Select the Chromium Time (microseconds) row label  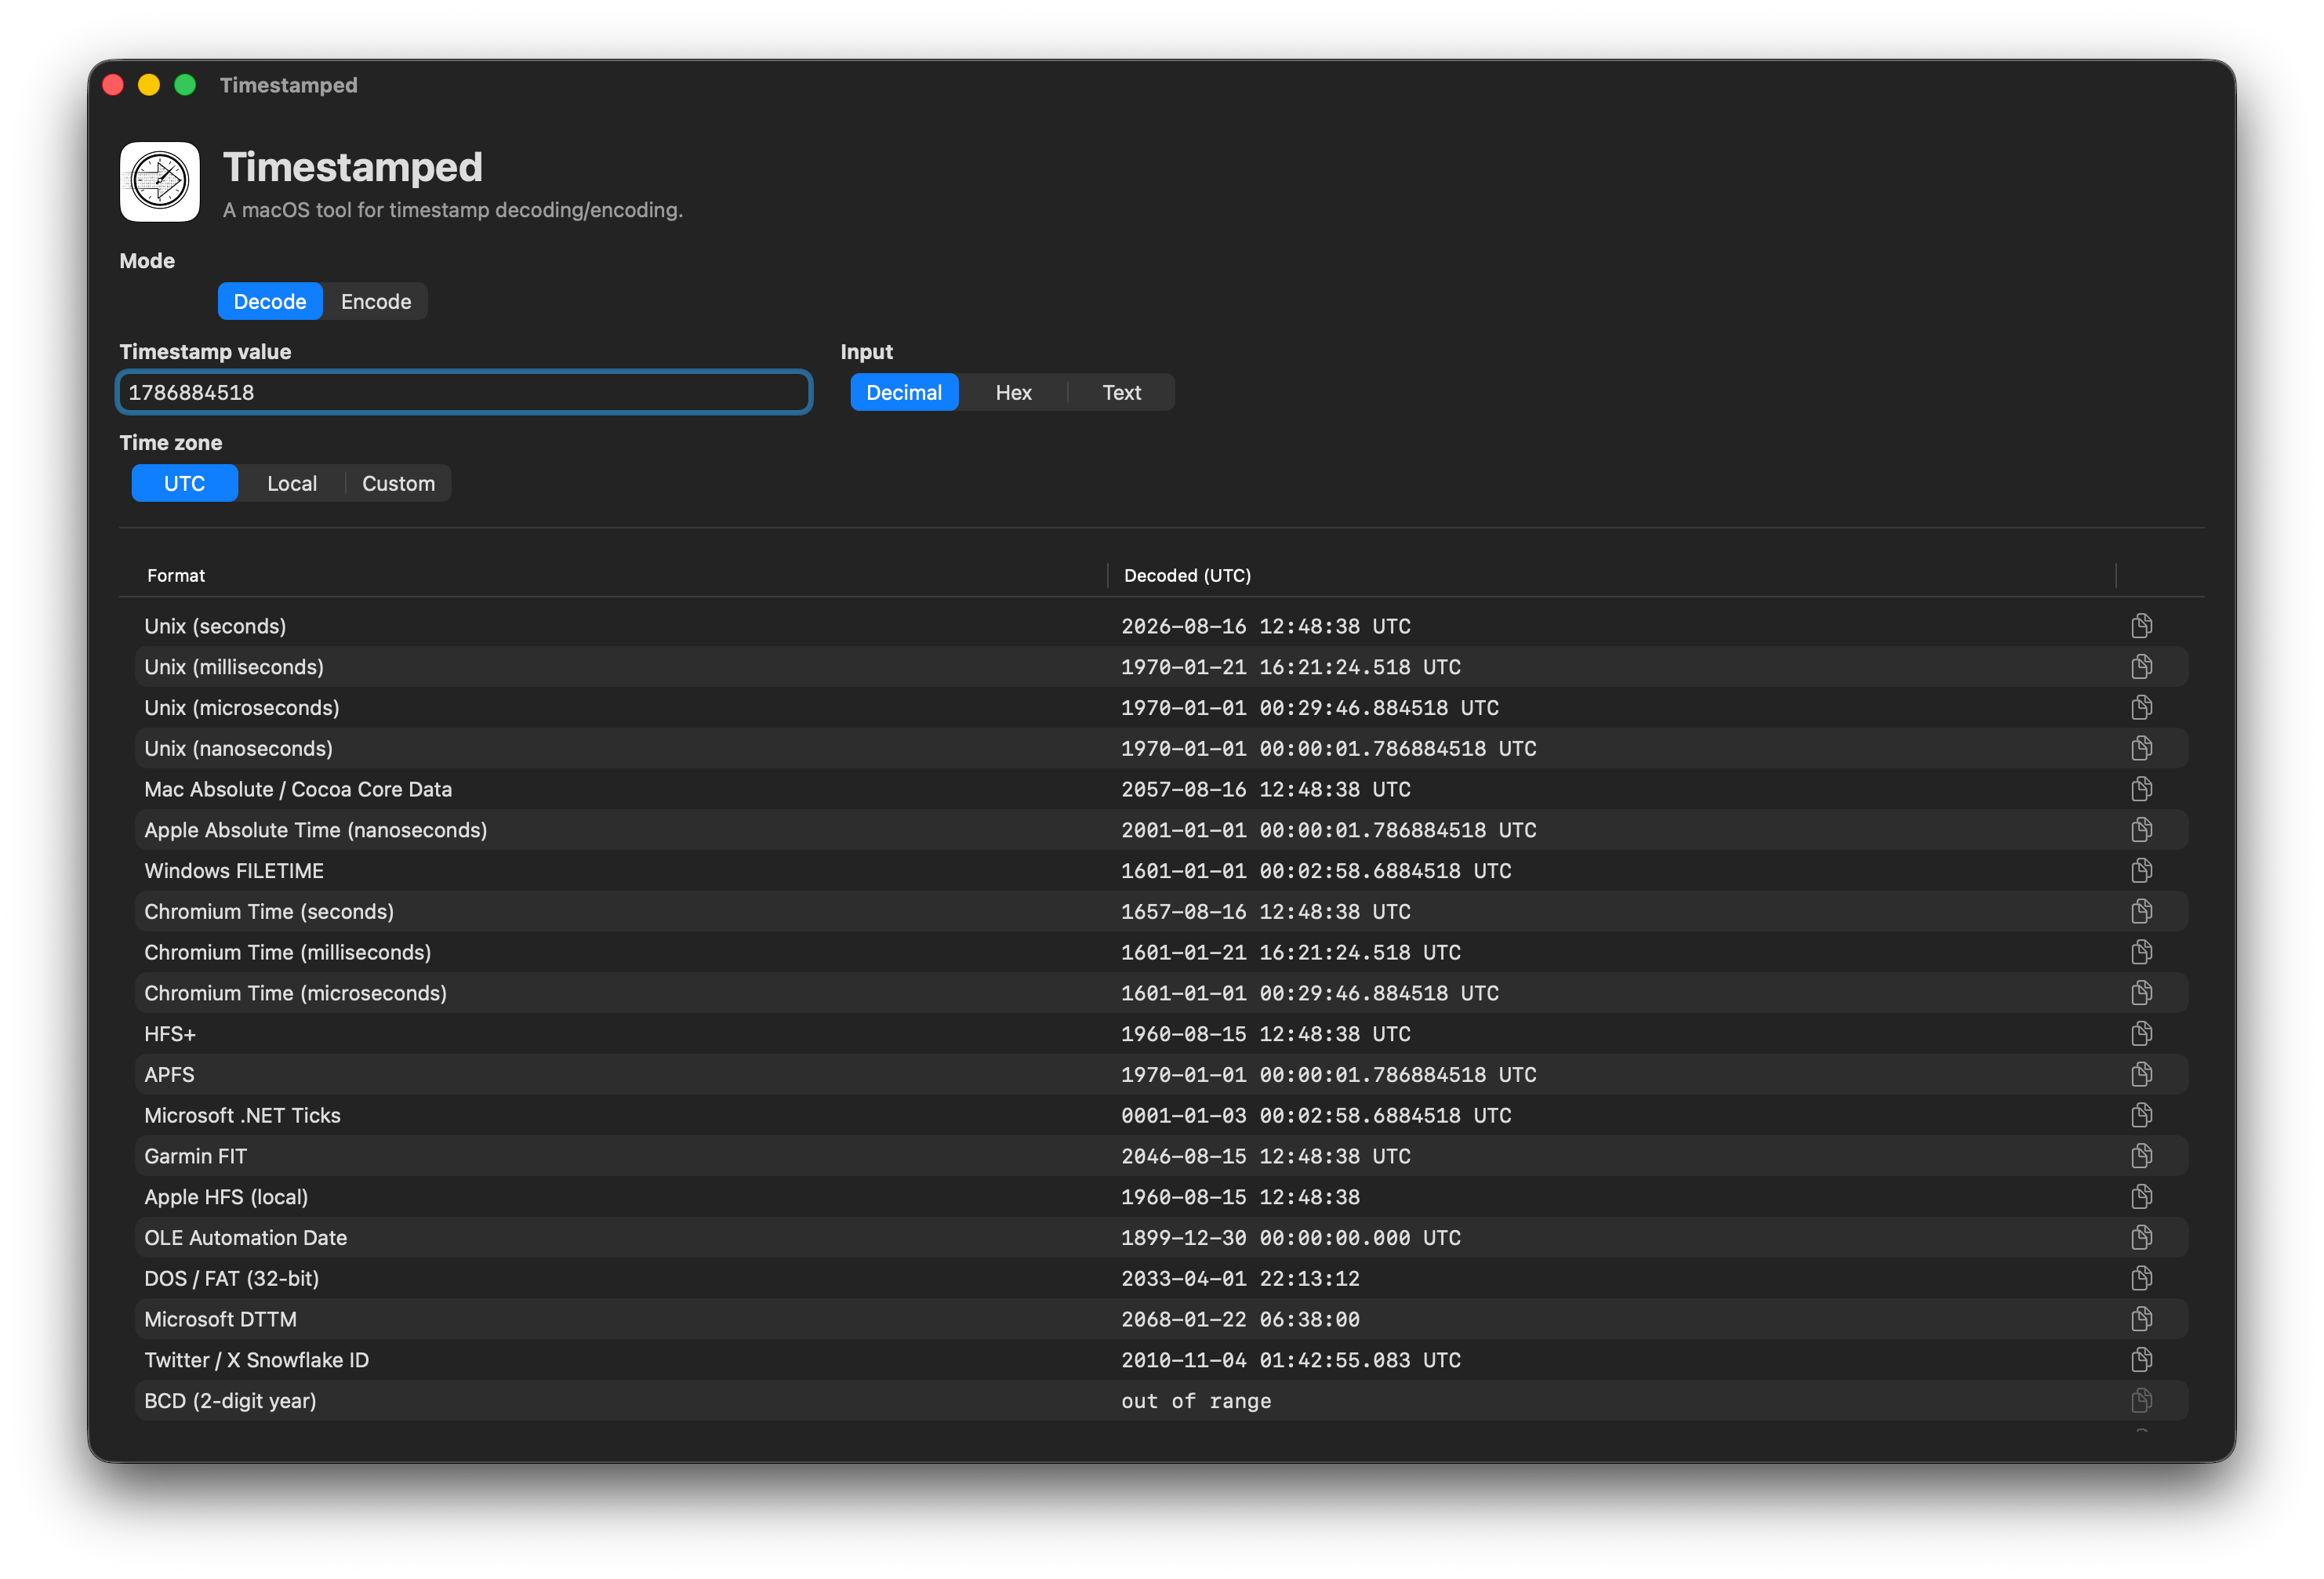(295, 993)
